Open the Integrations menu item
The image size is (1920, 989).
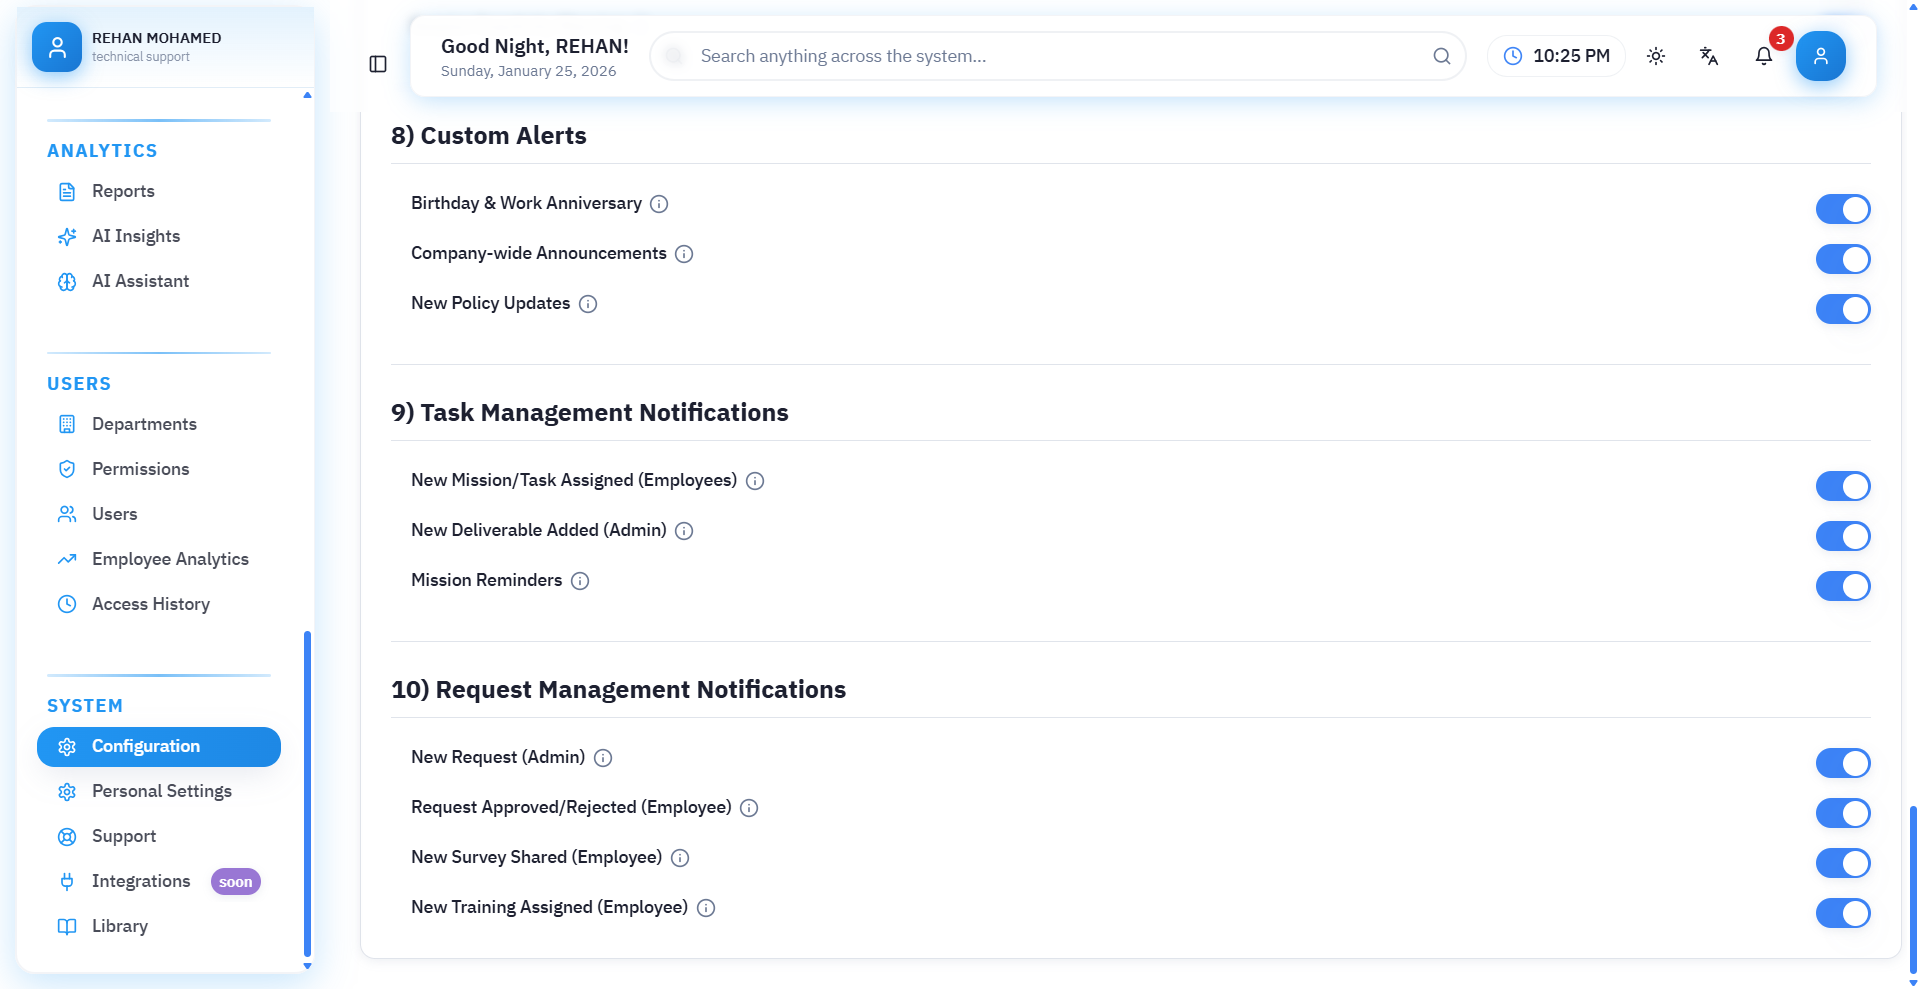[x=141, y=881]
